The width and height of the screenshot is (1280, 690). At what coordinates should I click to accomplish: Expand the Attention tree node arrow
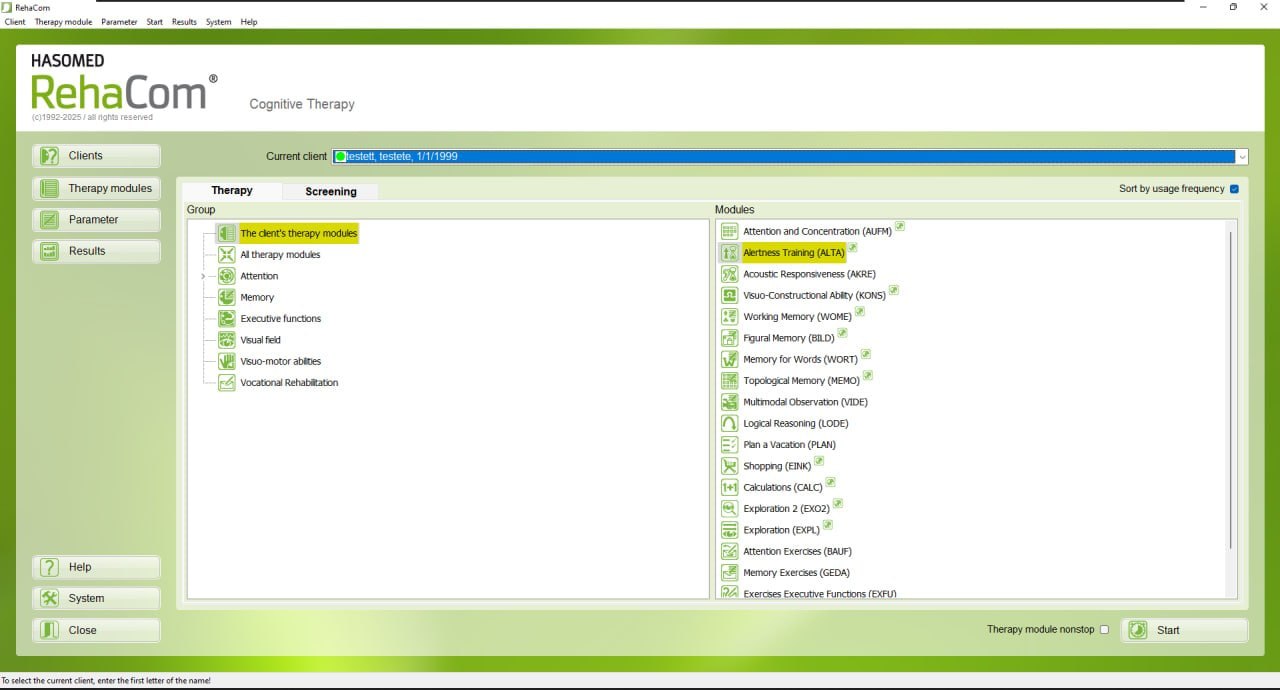point(203,276)
